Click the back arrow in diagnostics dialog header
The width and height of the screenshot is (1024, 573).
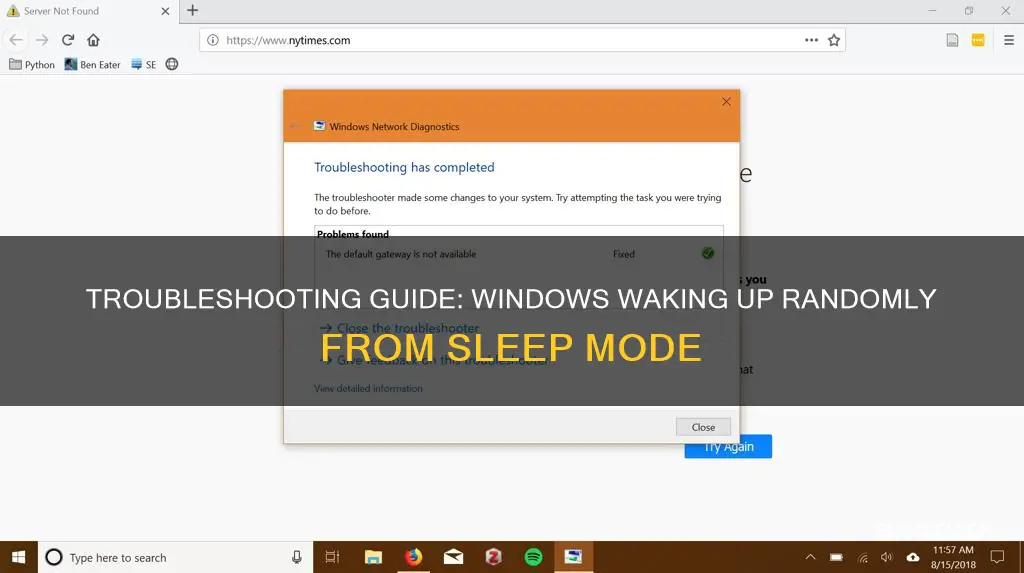click(x=295, y=126)
